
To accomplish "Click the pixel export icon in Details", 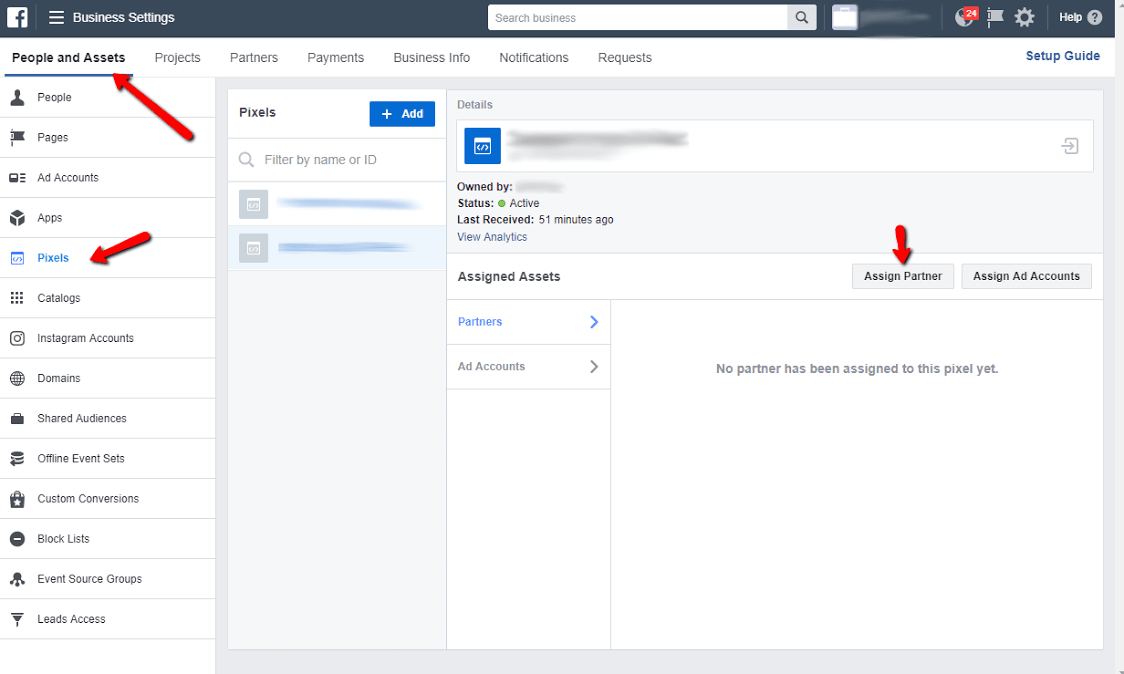I will (1069, 147).
